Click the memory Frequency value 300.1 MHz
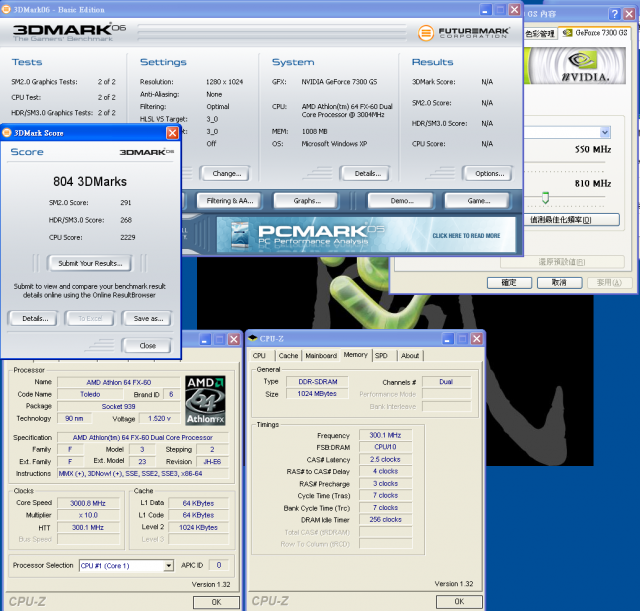The width and height of the screenshot is (640, 611). pyautogui.click(x=385, y=435)
